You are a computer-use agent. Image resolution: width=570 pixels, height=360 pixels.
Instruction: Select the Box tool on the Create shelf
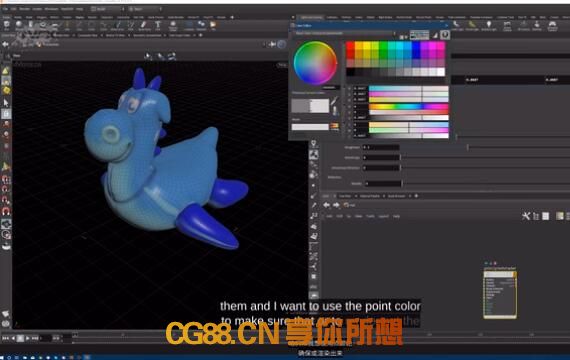[x=7, y=25]
